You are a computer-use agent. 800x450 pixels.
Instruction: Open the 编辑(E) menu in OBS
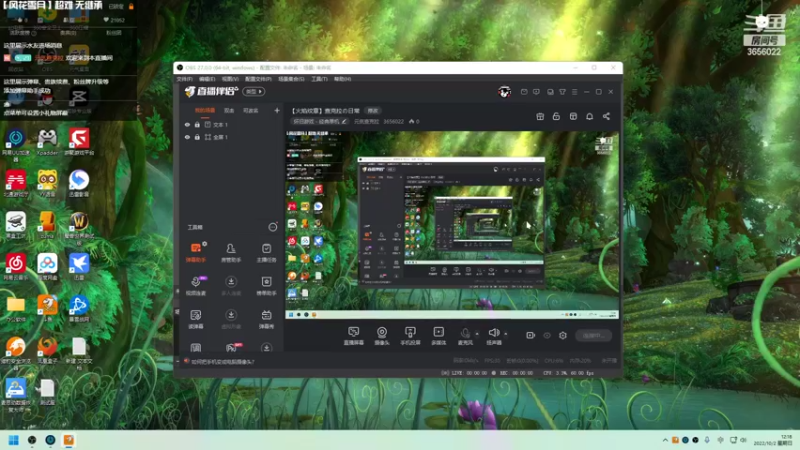[207, 79]
